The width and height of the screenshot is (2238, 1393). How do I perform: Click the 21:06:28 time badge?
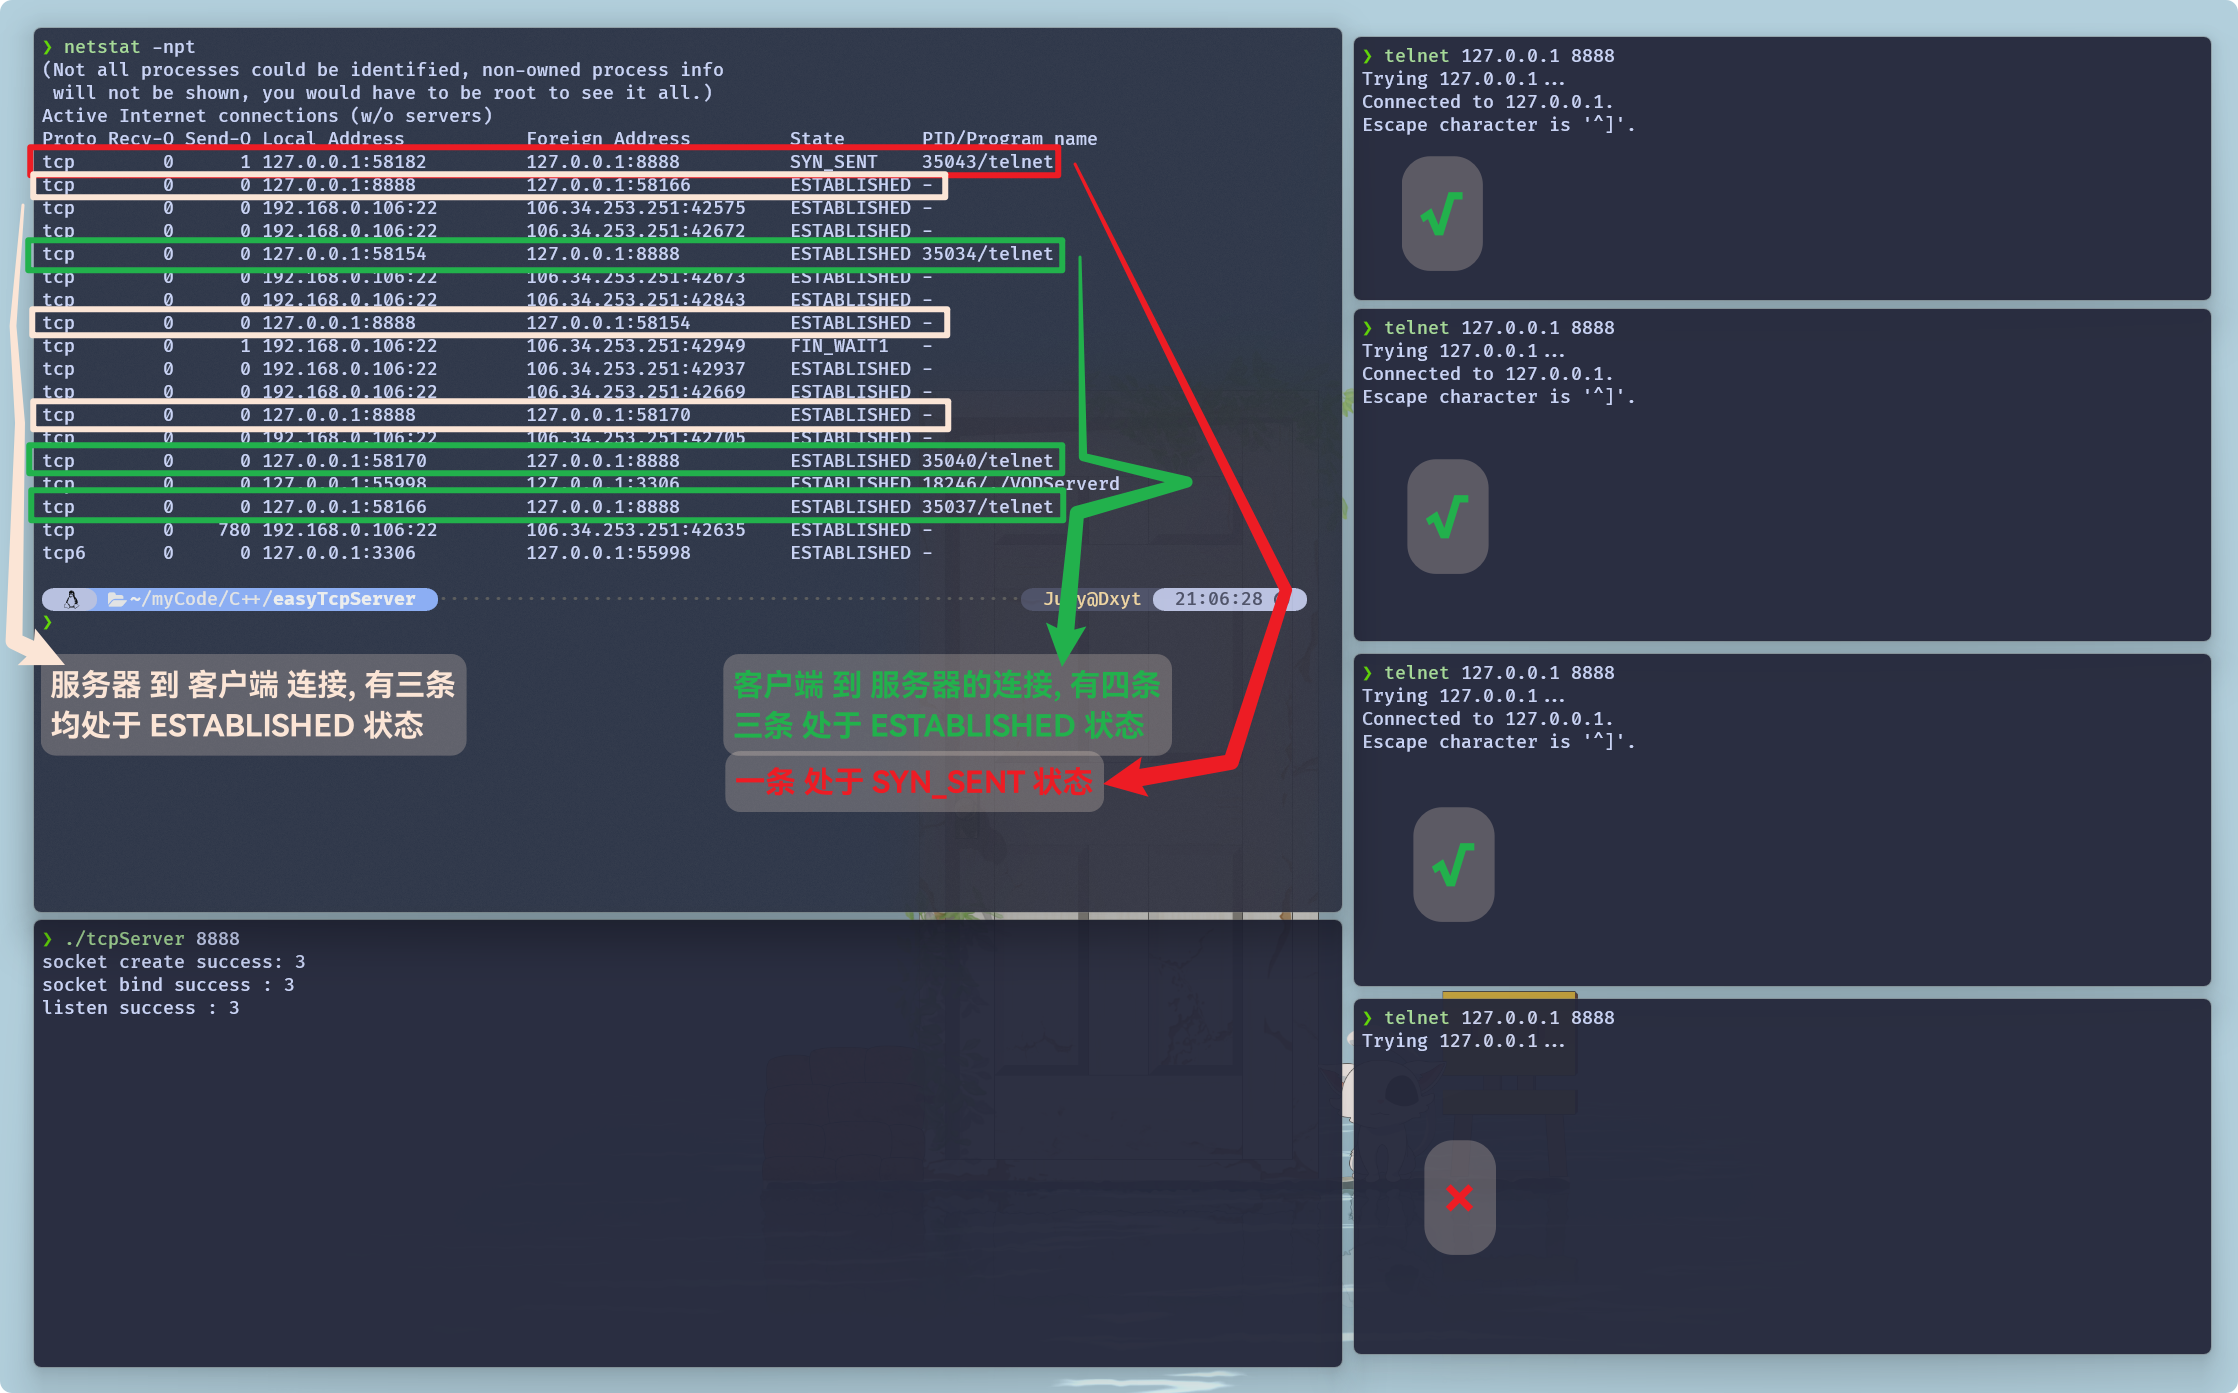(x=1218, y=599)
